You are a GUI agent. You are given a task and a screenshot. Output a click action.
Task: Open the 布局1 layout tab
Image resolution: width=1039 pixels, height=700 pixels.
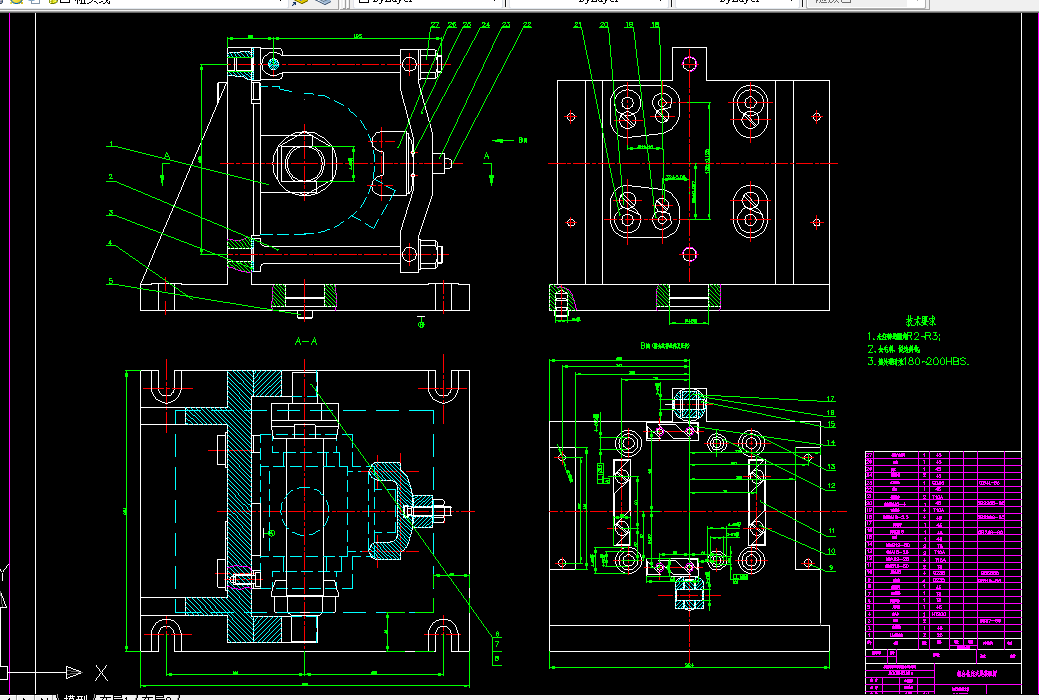point(113,697)
